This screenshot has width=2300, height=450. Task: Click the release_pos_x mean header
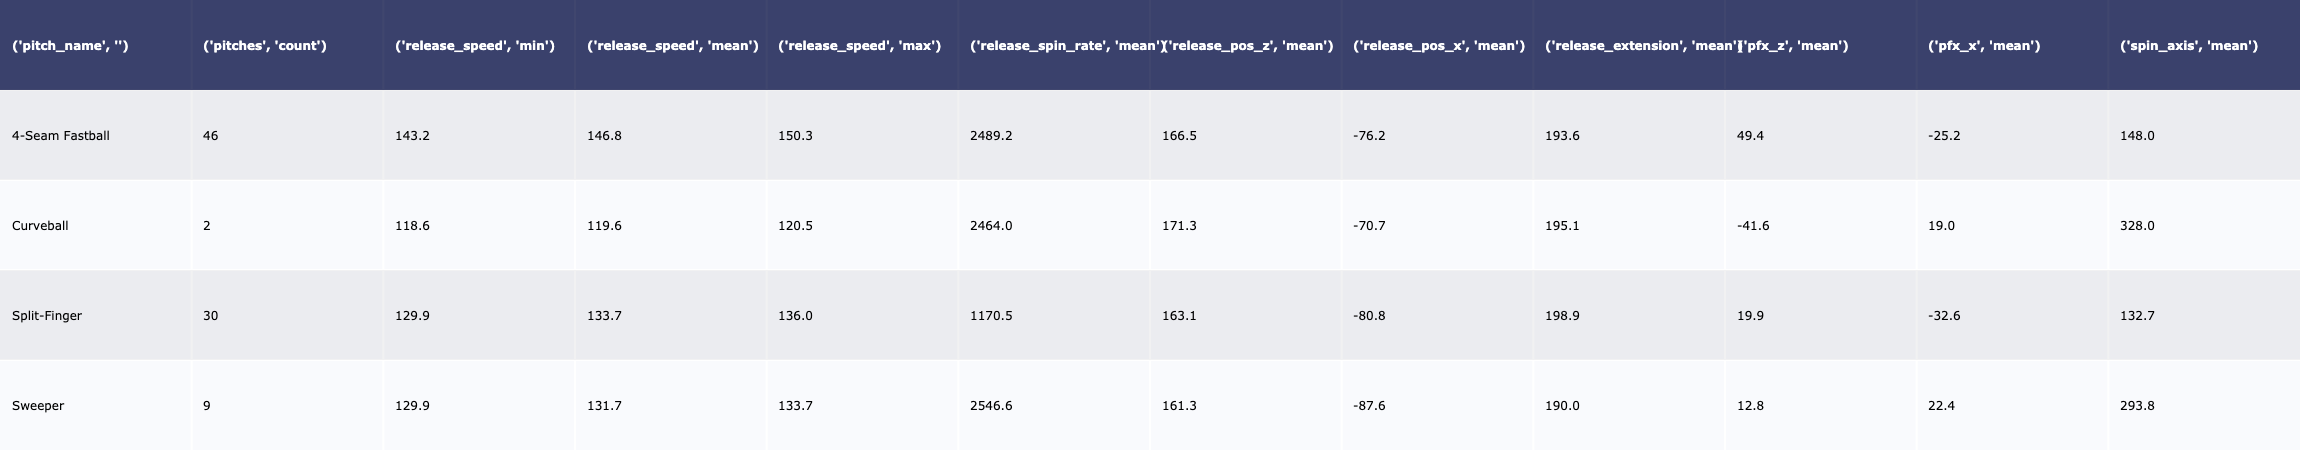tap(1439, 46)
